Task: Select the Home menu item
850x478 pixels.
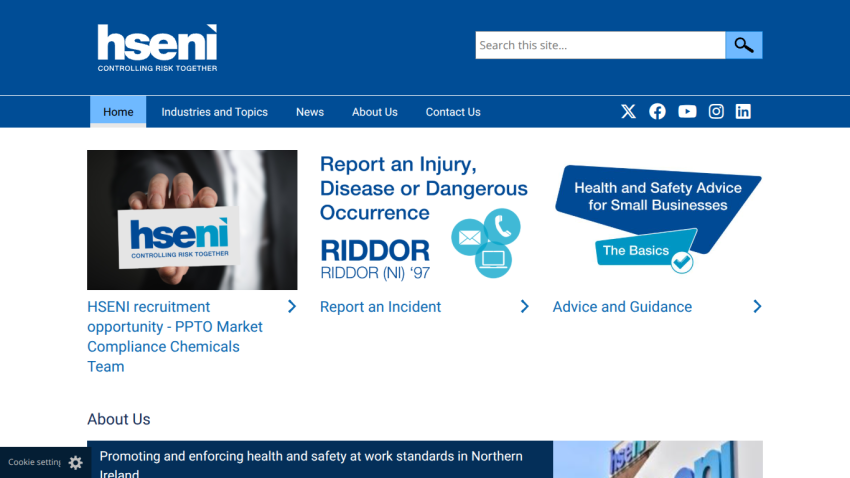Action: tap(118, 112)
